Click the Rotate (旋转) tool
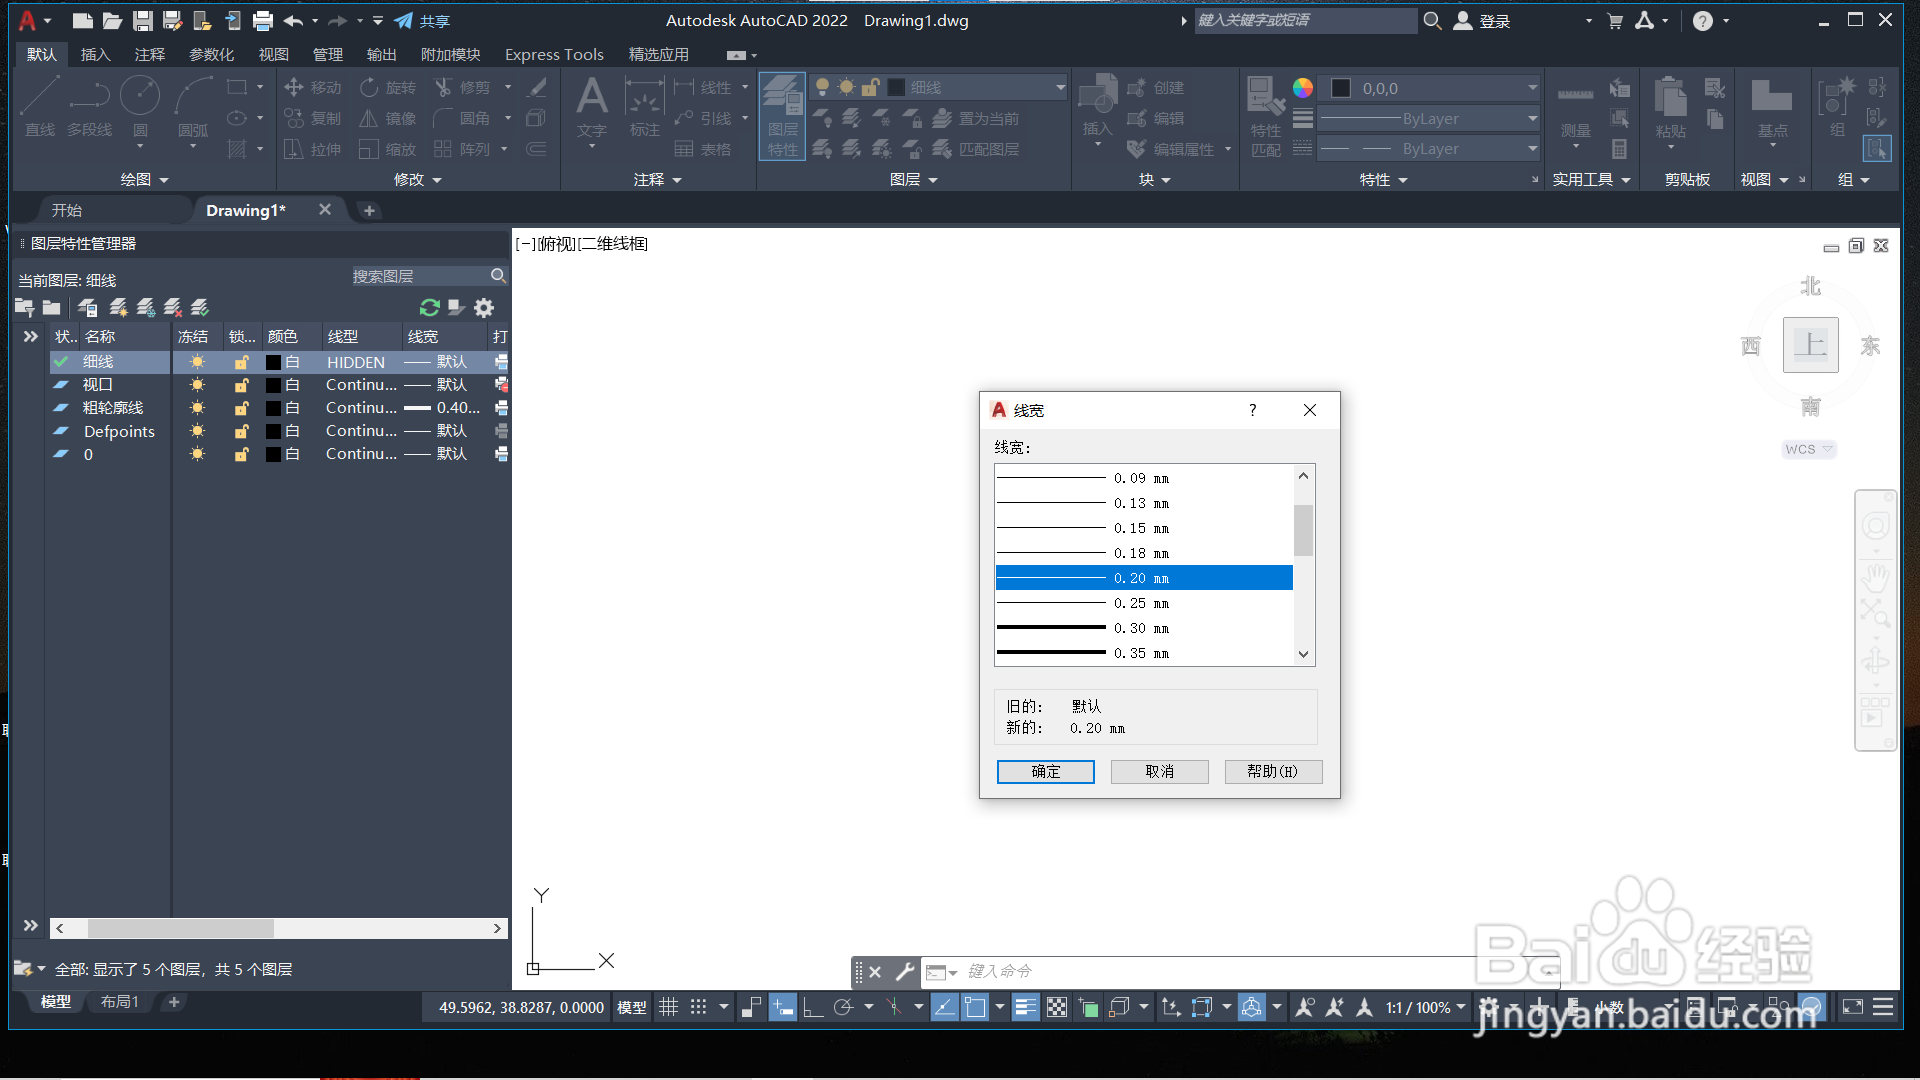The height and width of the screenshot is (1080, 1920). click(x=388, y=88)
